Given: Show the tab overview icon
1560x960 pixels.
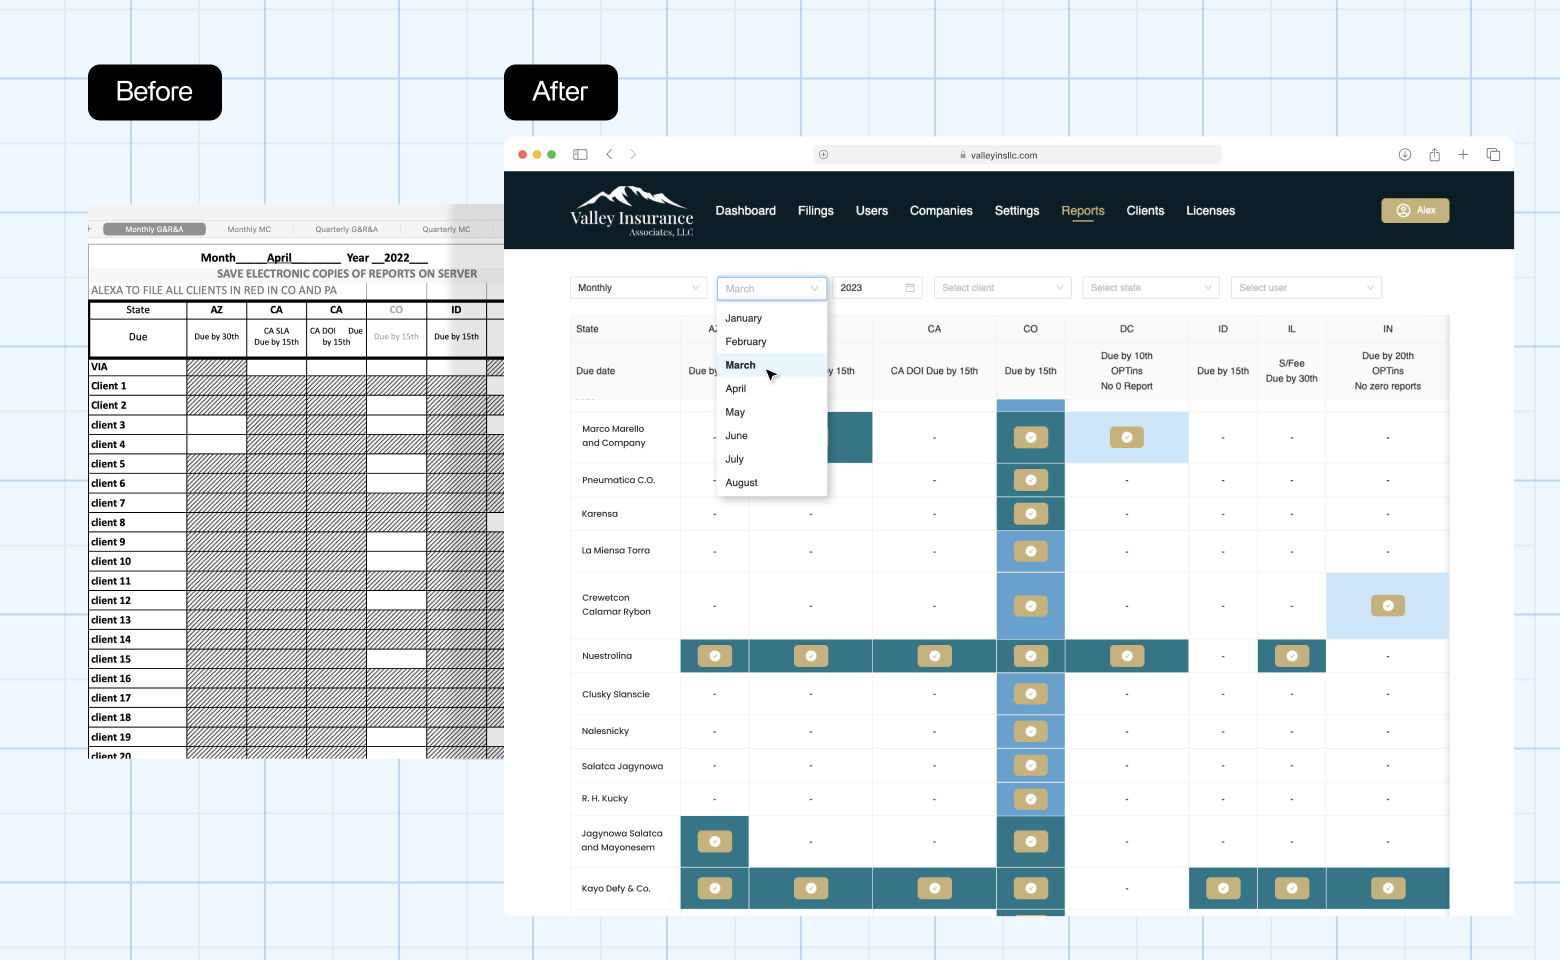Looking at the screenshot, I should [x=1493, y=154].
